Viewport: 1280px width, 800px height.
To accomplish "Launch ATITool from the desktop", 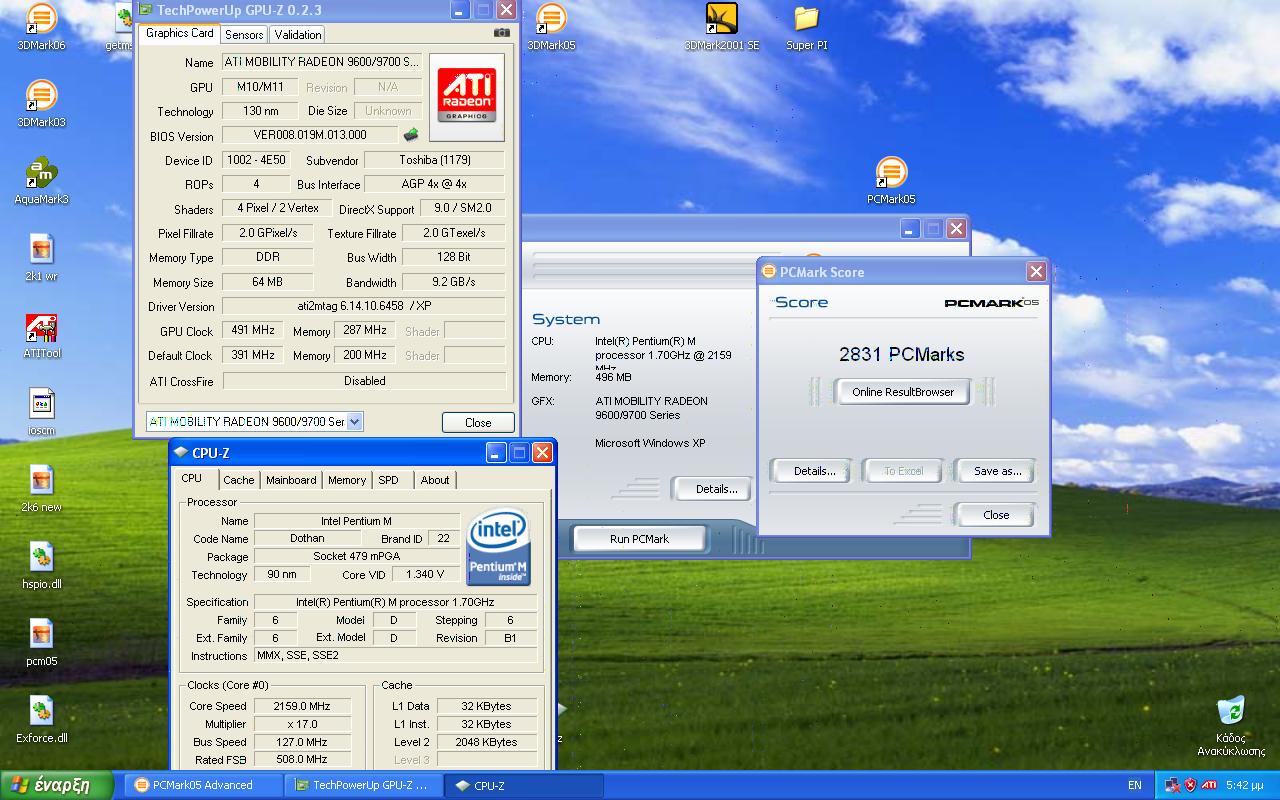I will pos(41,335).
